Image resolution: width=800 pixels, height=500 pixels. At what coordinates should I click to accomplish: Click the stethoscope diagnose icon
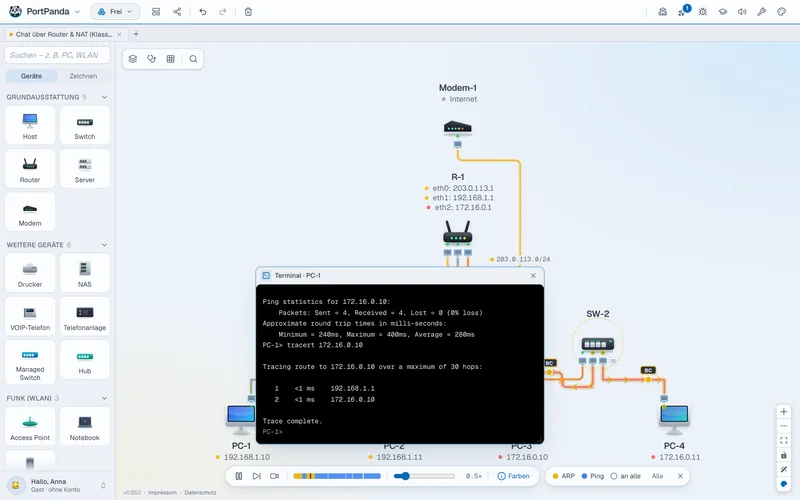tap(152, 59)
